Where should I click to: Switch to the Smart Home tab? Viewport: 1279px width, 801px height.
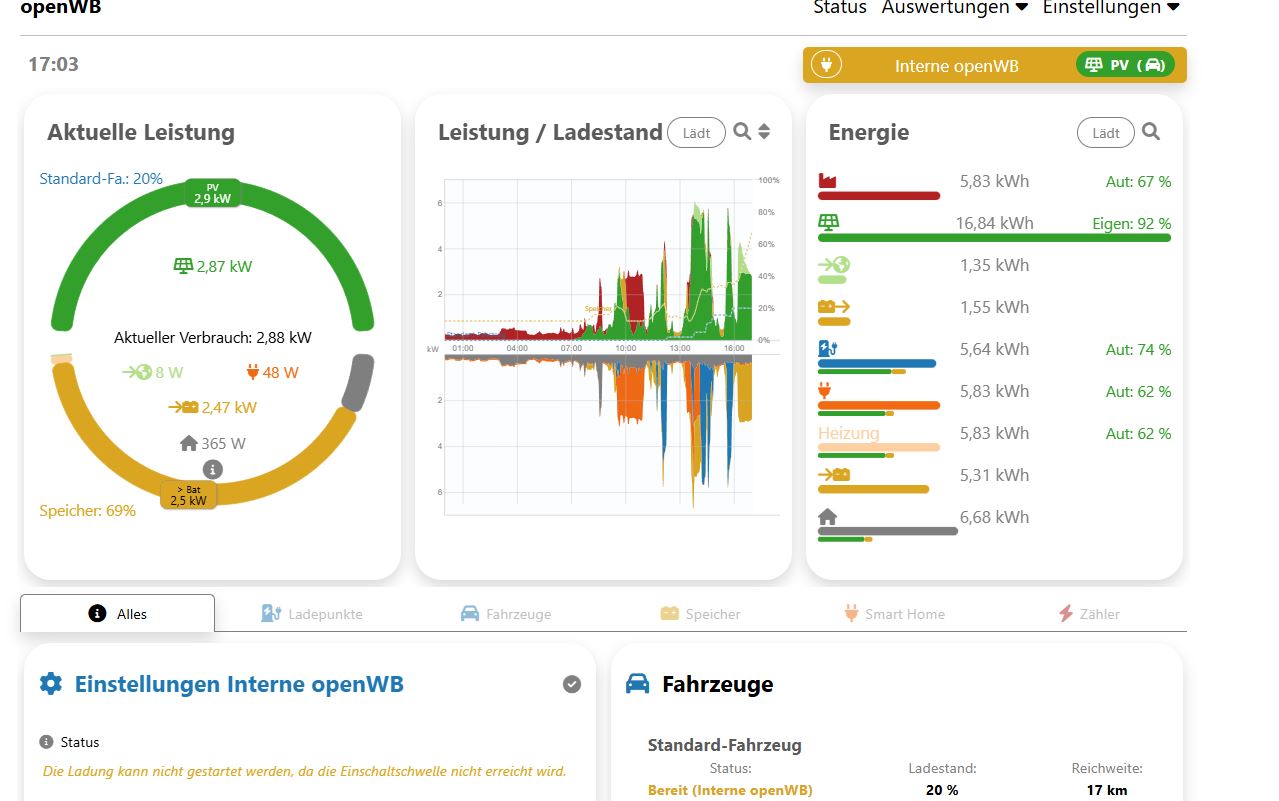pos(894,613)
